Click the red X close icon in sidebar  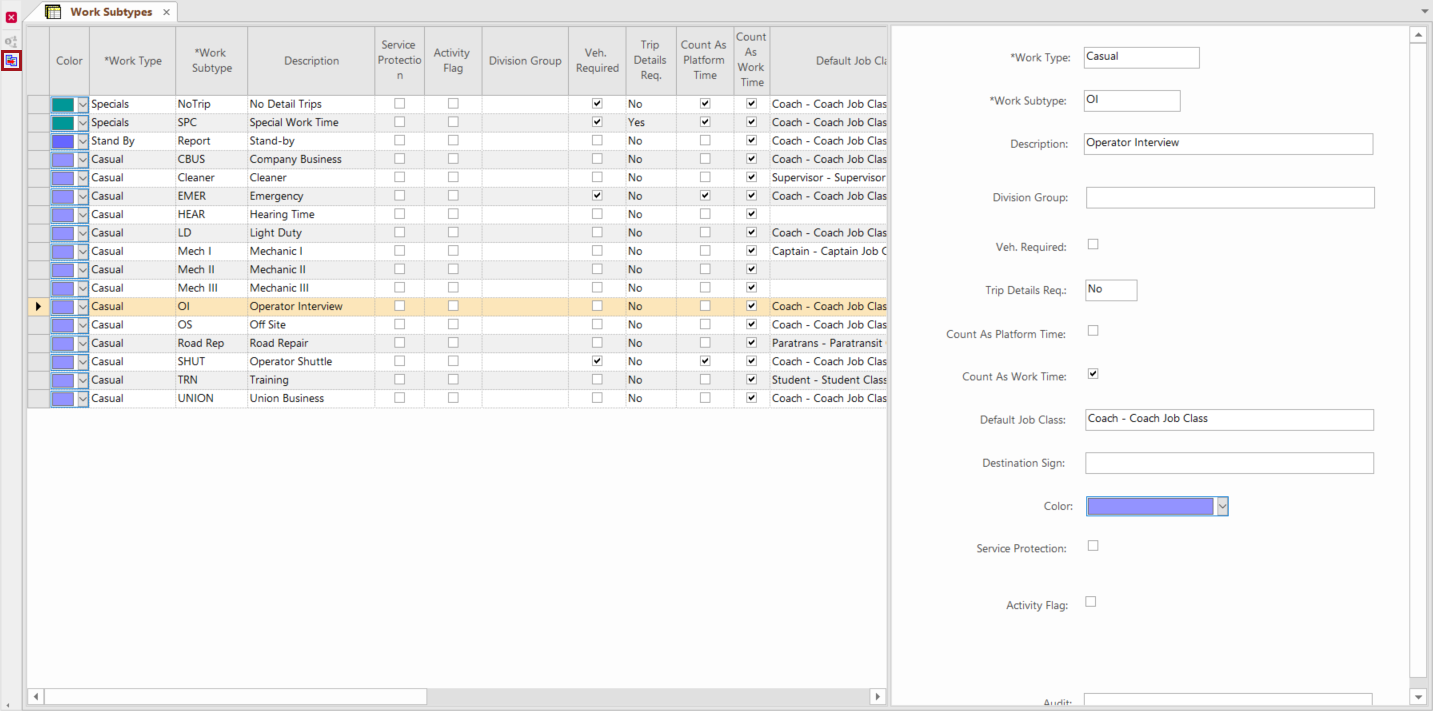coord(11,18)
